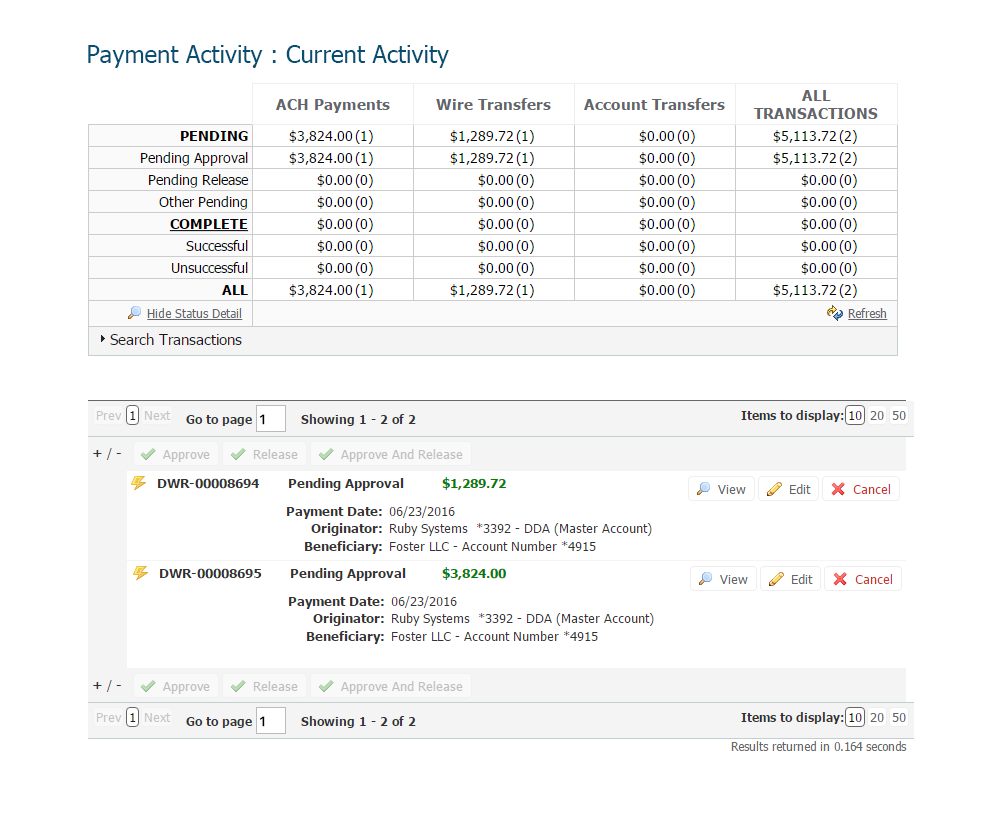Toggle top expand/collapse all +/- control
Viewport: 1000px width, 831px height.
point(107,453)
